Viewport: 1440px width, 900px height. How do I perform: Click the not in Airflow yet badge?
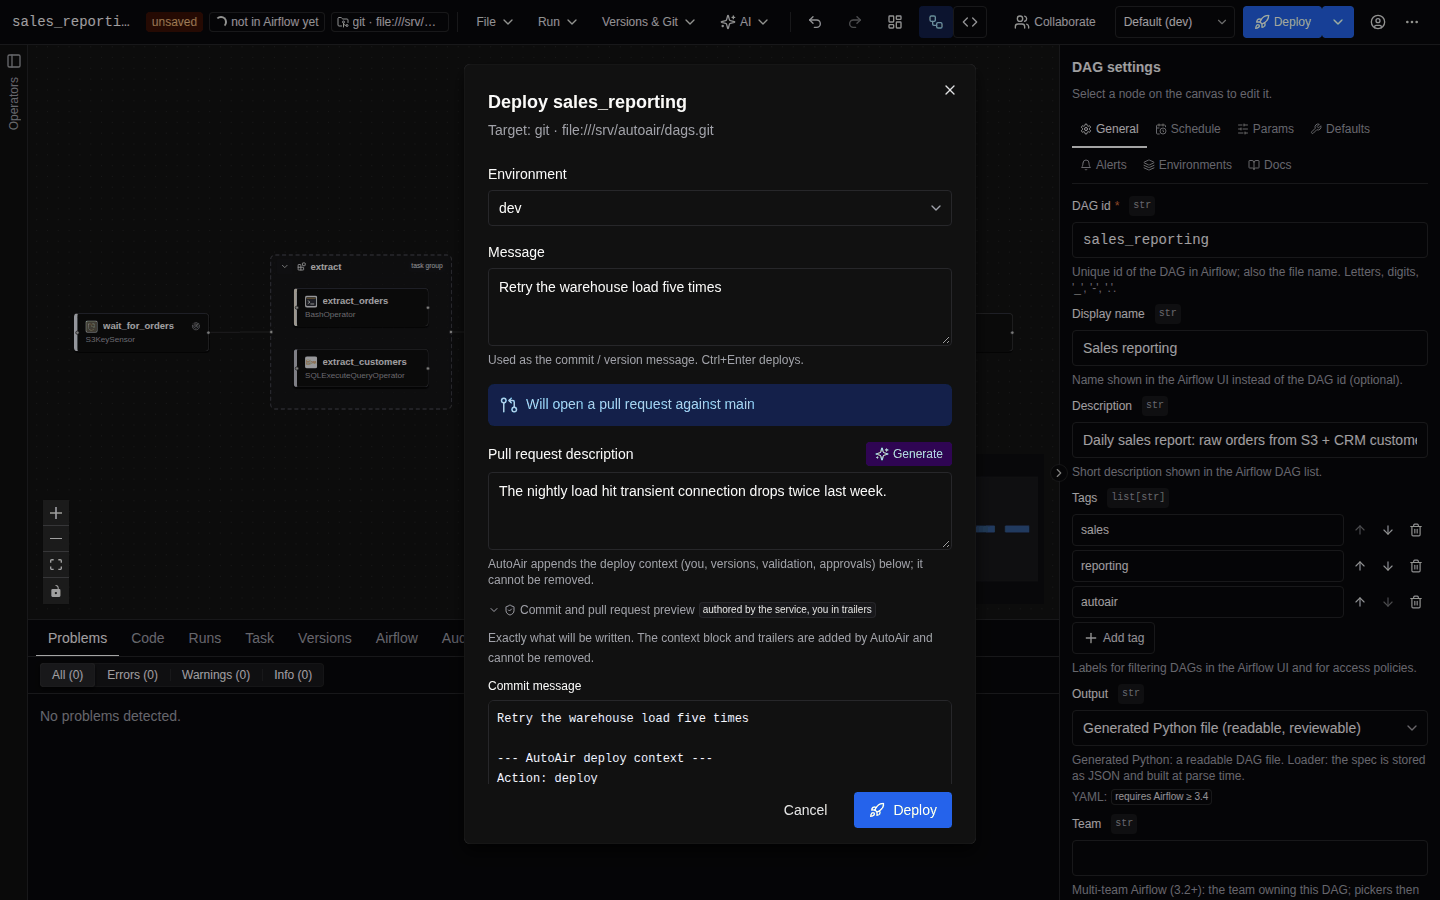point(267,22)
